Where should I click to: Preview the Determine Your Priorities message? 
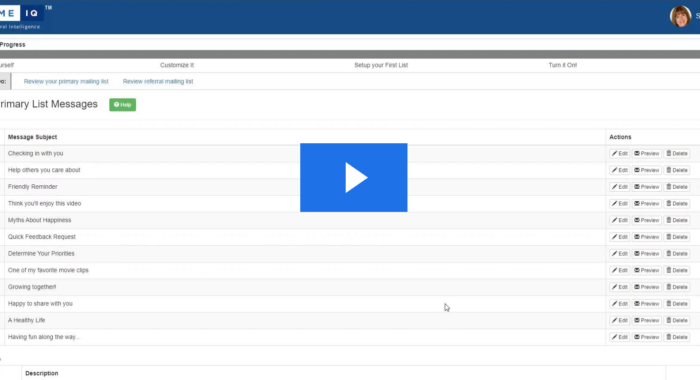click(x=646, y=254)
